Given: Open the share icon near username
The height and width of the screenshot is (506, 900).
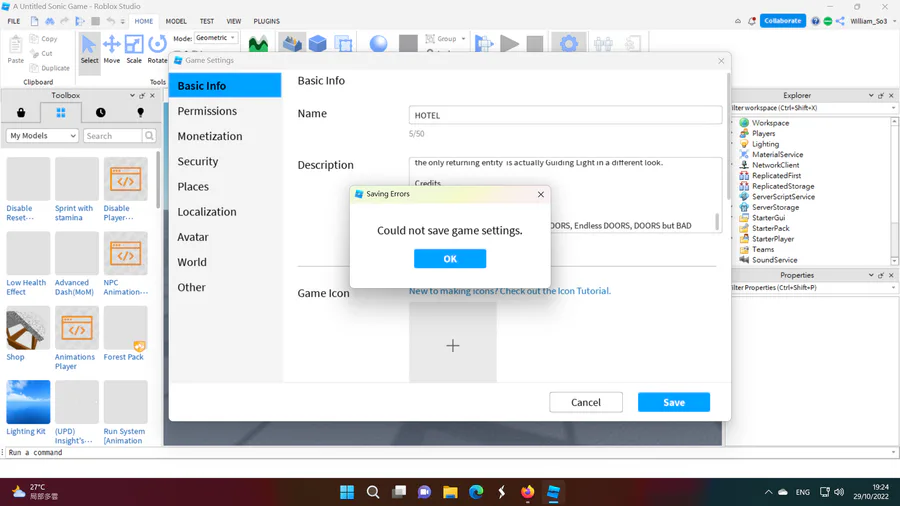Looking at the screenshot, I should (x=840, y=21).
